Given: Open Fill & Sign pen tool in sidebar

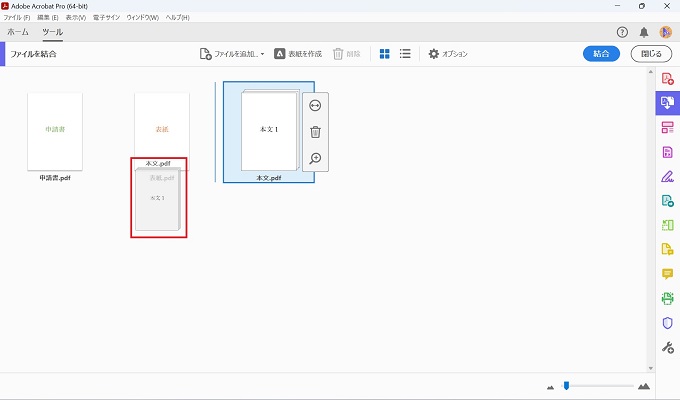Looking at the screenshot, I should point(667,177).
